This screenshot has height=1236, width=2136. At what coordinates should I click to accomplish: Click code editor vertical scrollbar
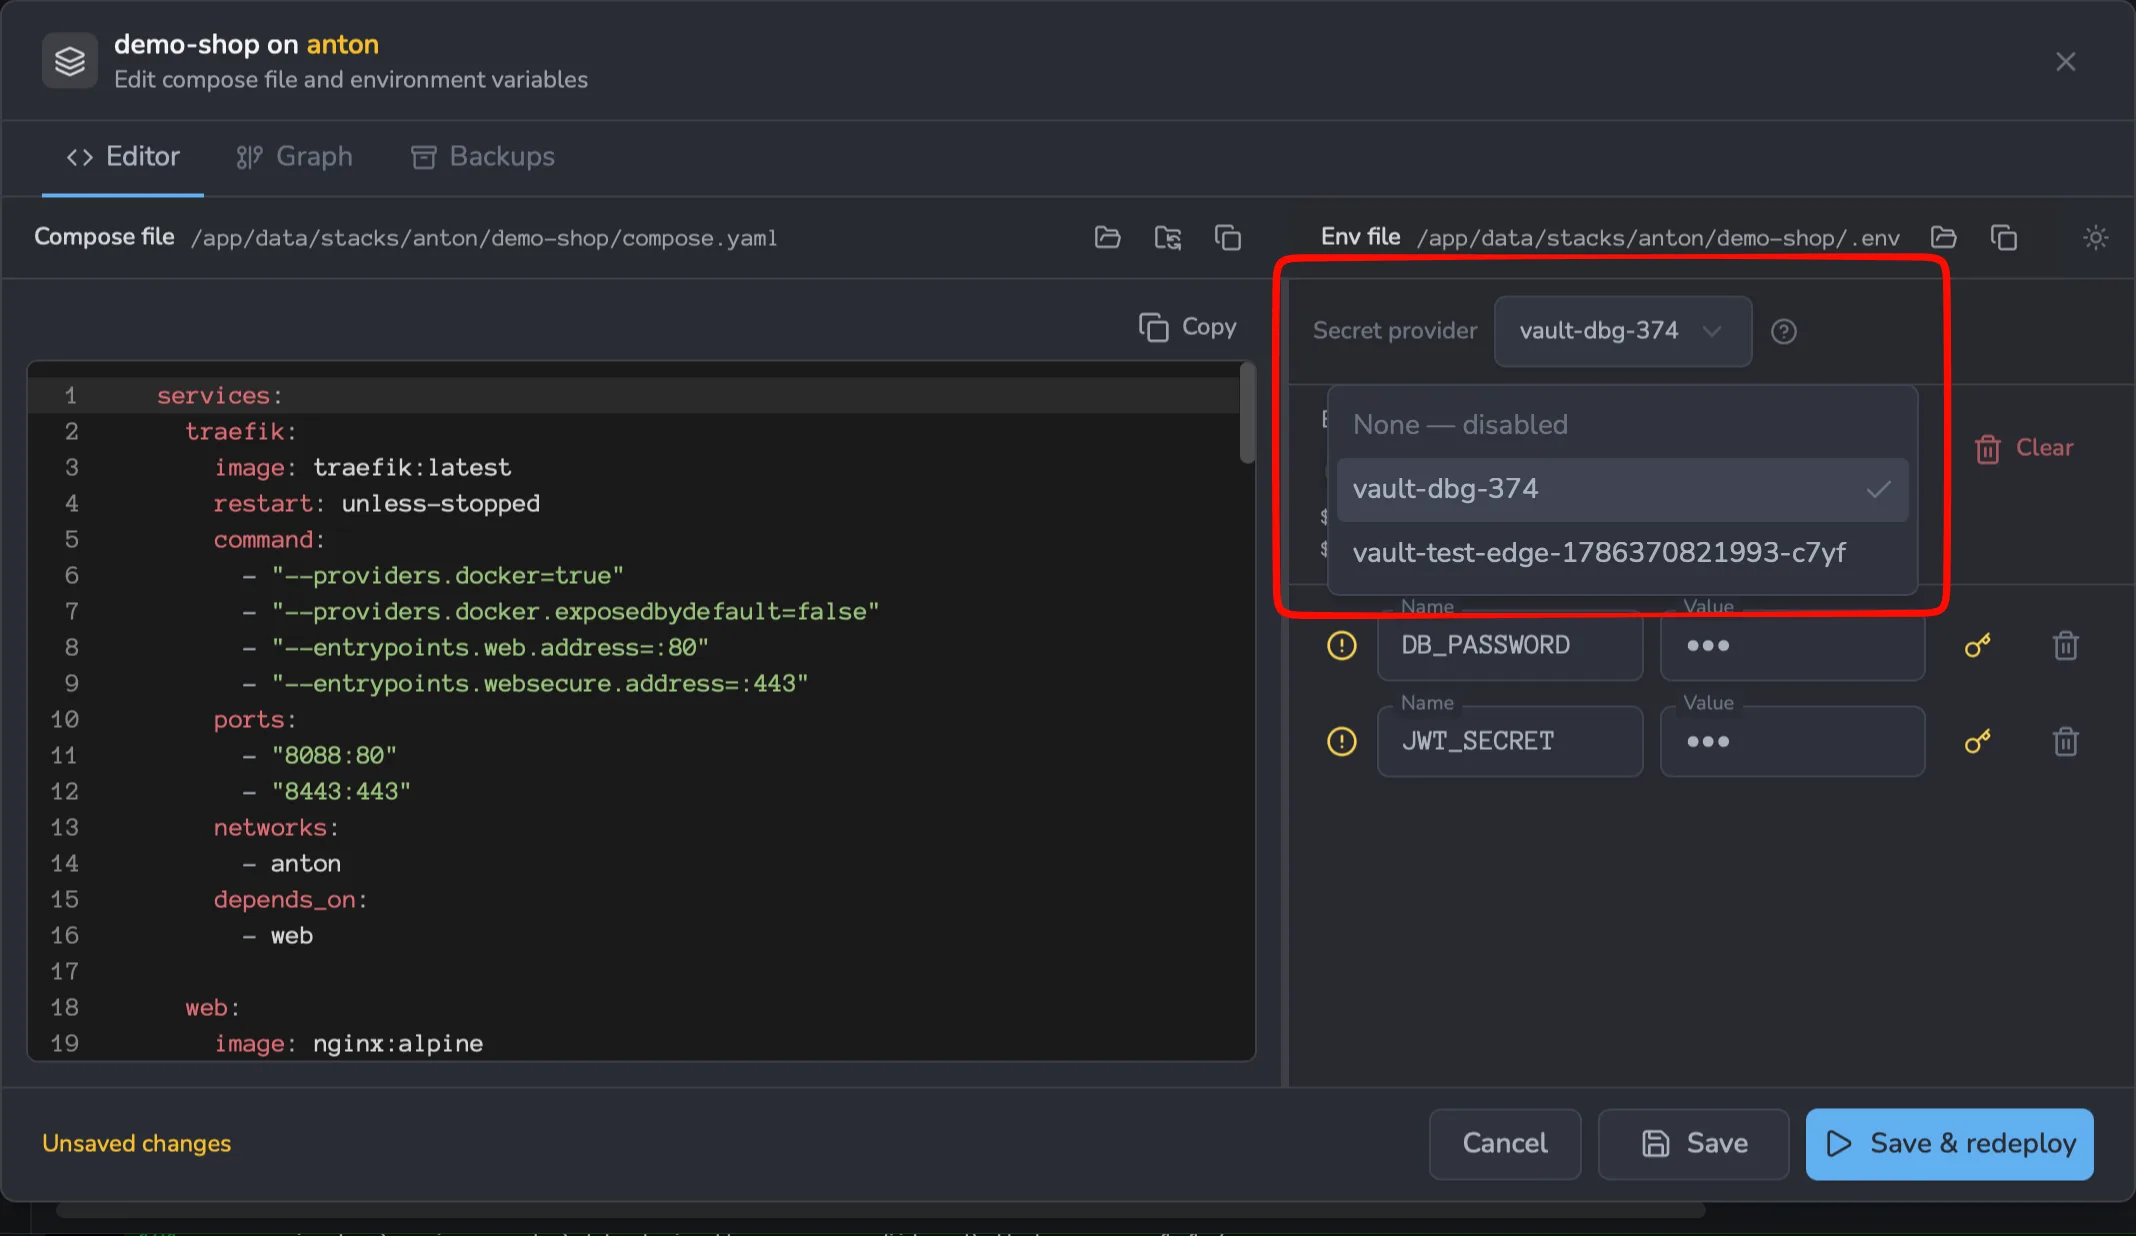pos(1247,414)
